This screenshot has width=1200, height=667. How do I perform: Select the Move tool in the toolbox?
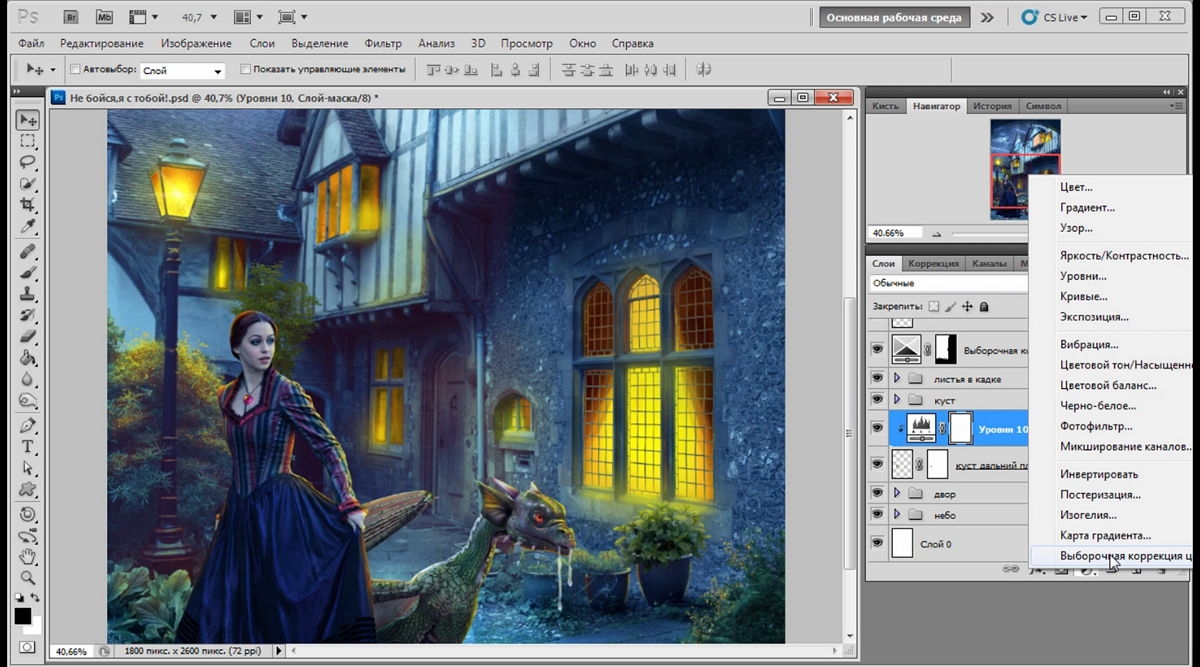[x=28, y=120]
